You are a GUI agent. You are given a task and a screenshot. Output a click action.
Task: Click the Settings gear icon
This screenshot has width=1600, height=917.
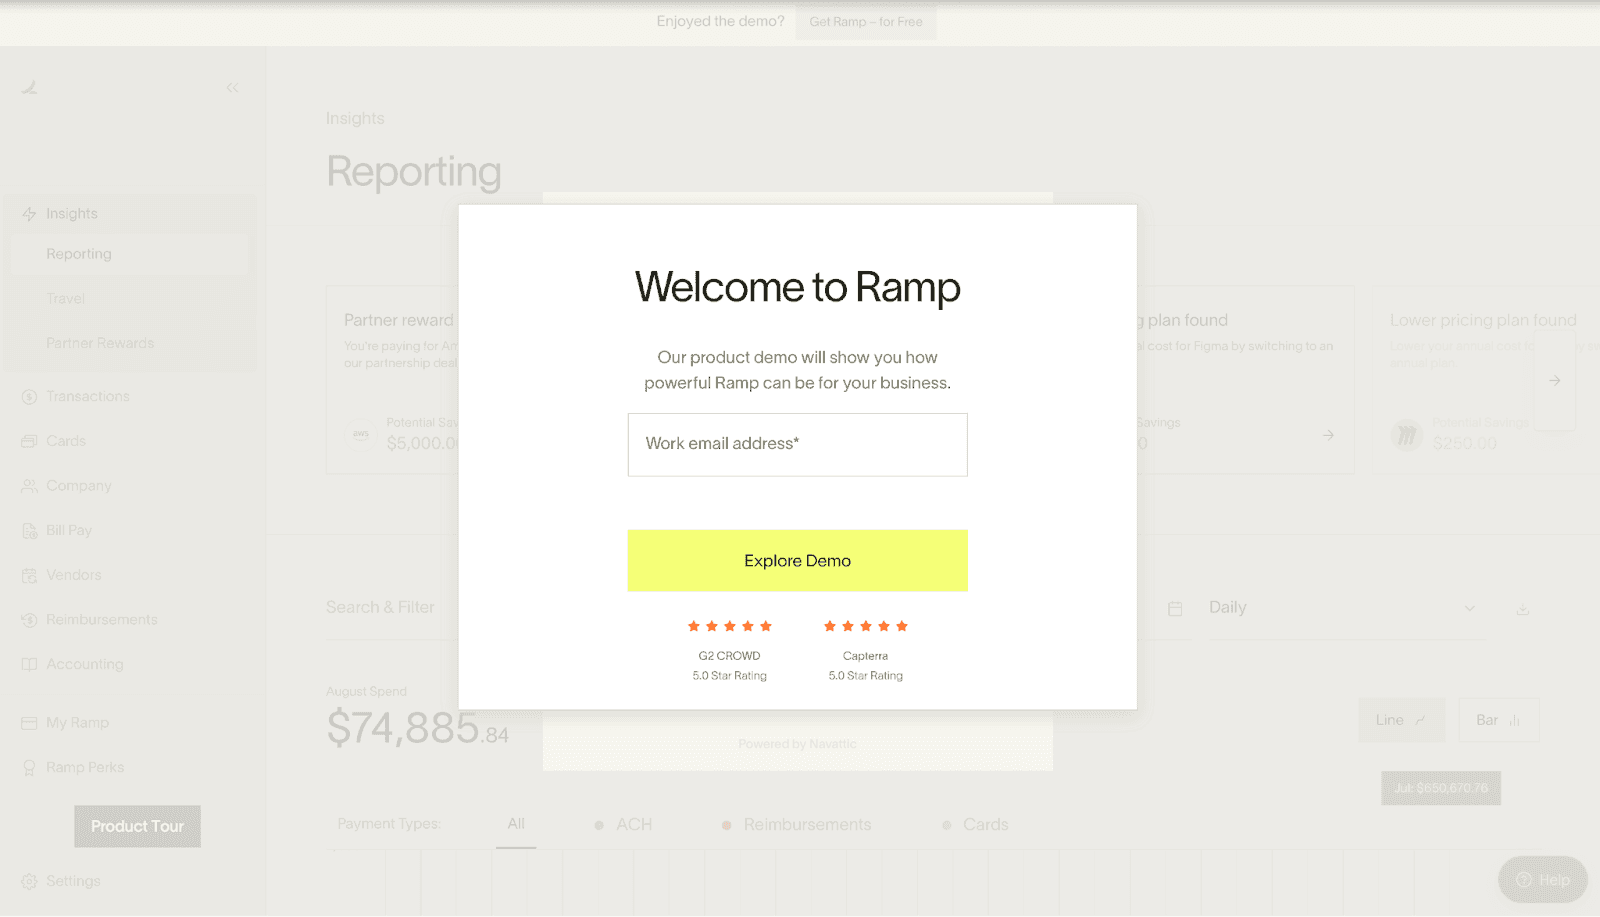coord(29,881)
